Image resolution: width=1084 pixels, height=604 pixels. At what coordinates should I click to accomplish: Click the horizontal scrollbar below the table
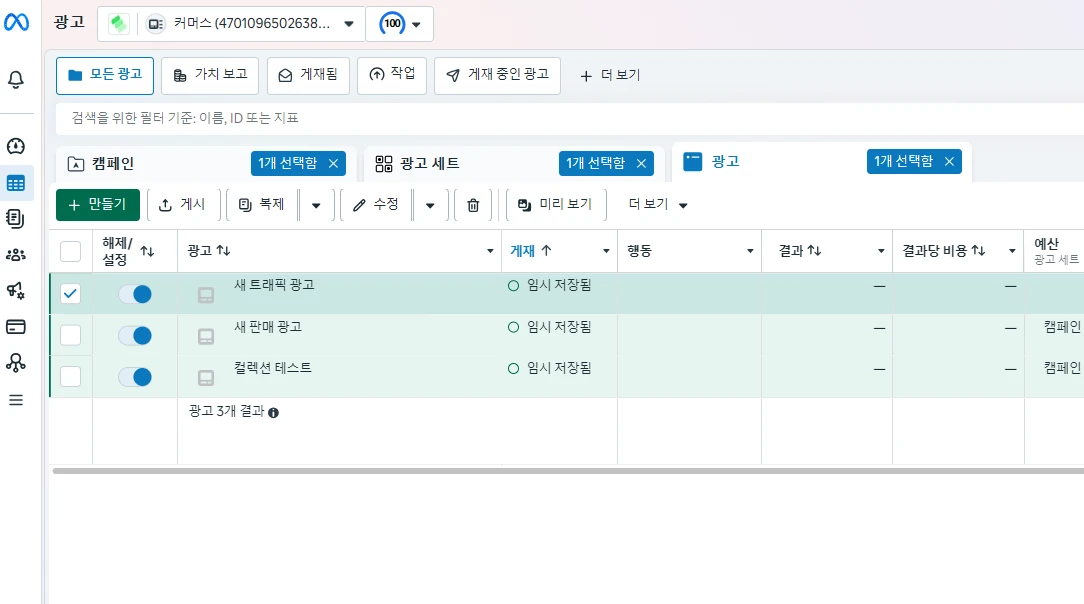point(560,470)
